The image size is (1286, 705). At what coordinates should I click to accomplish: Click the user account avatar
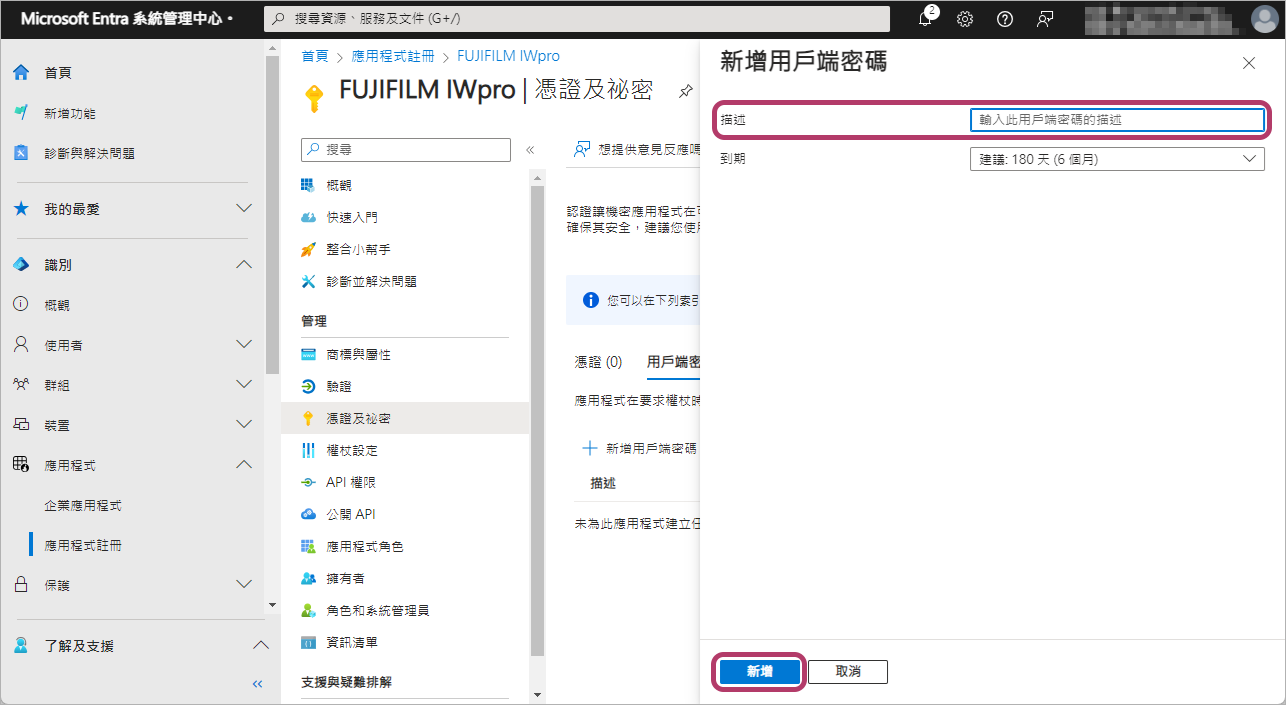point(1265,19)
